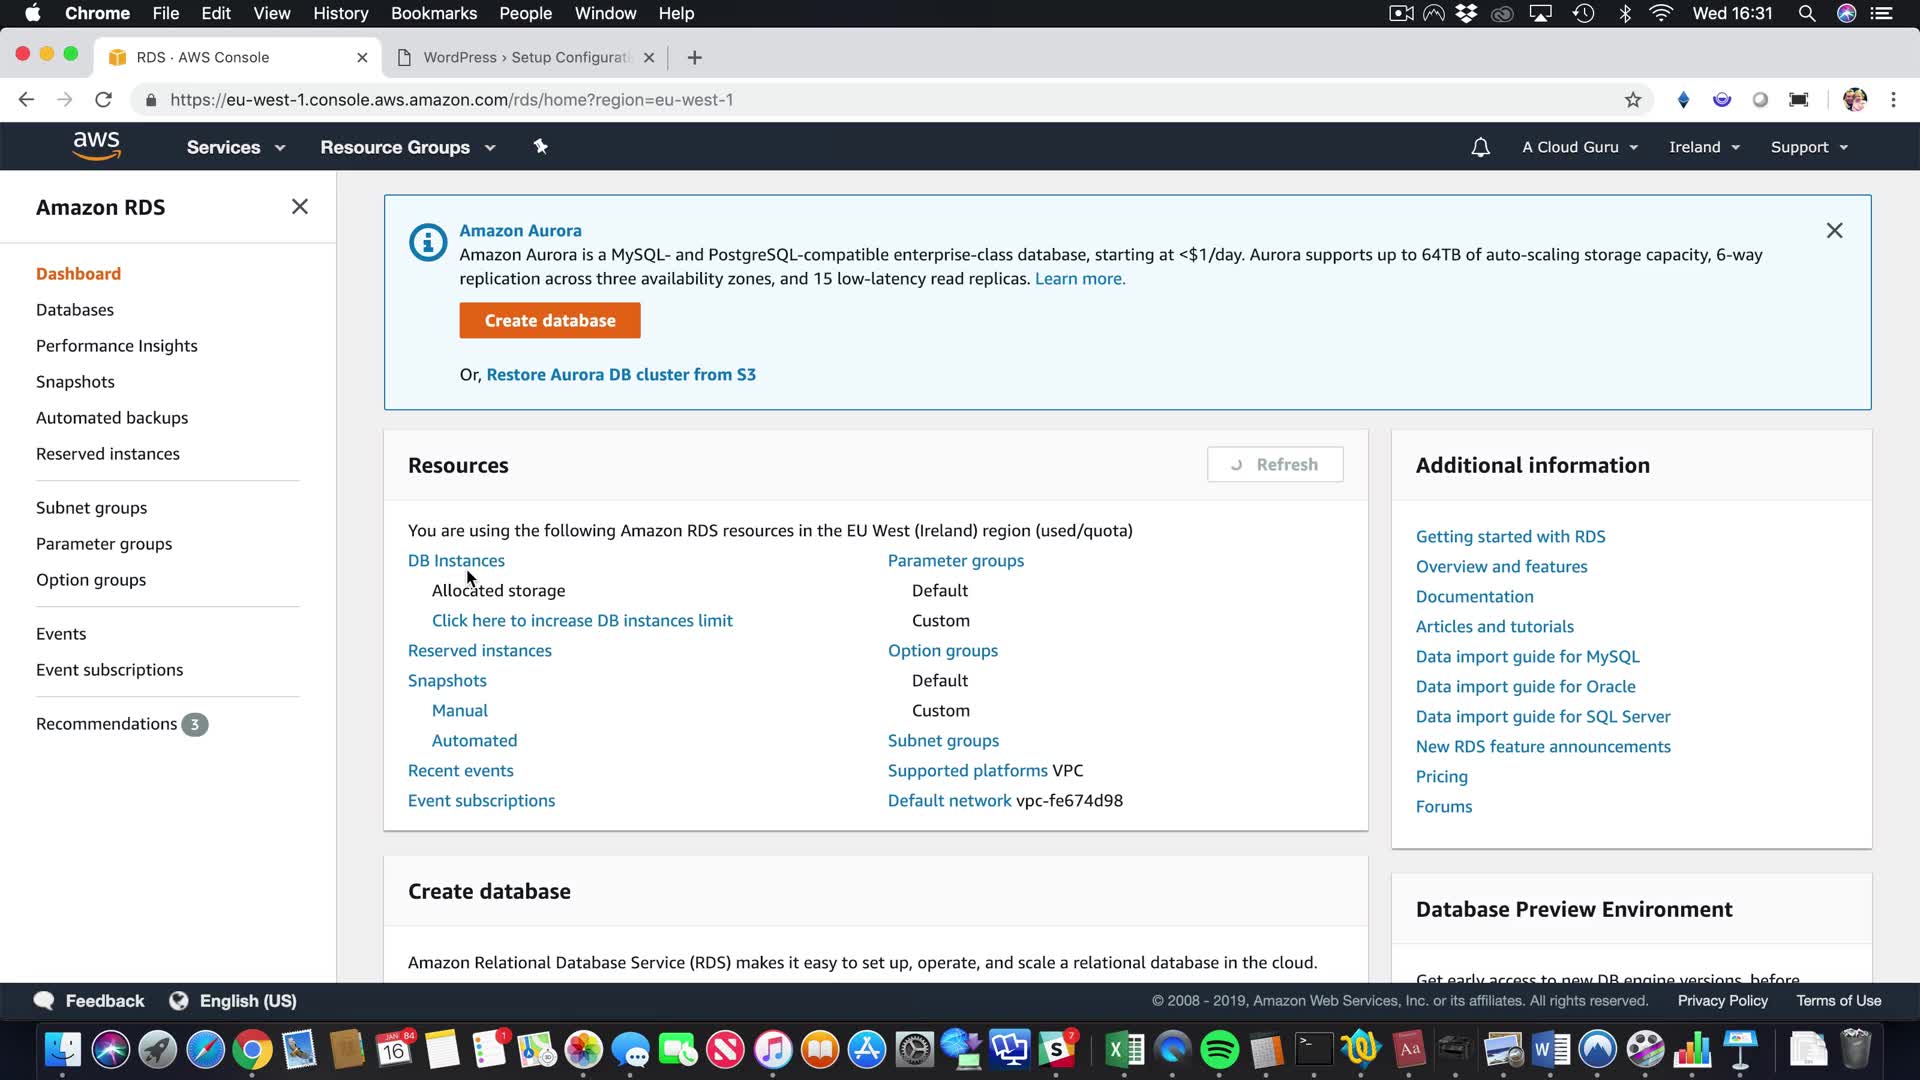Screen dimensions: 1920x1080
Task: Dismiss the Amazon Aurora info banner
Action: tap(1834, 231)
